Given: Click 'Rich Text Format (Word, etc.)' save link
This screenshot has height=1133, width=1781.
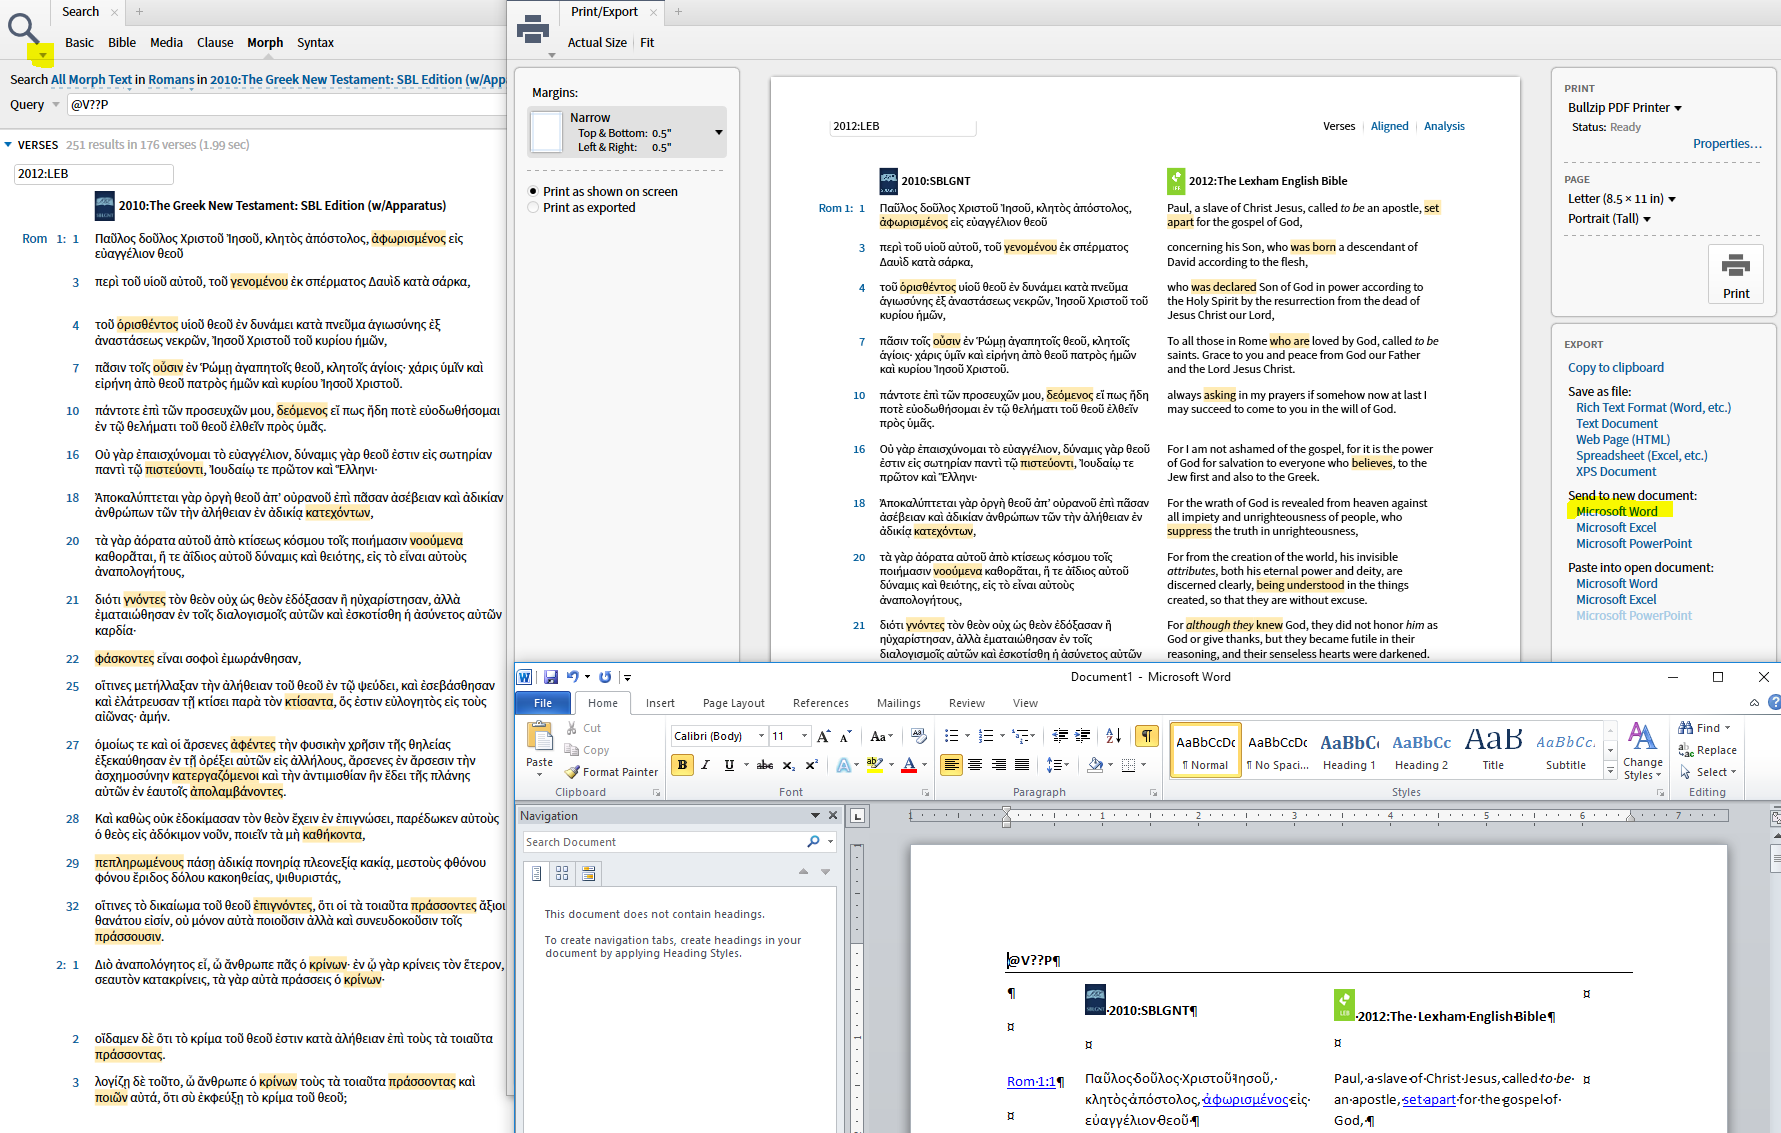Looking at the screenshot, I should coord(1653,407).
